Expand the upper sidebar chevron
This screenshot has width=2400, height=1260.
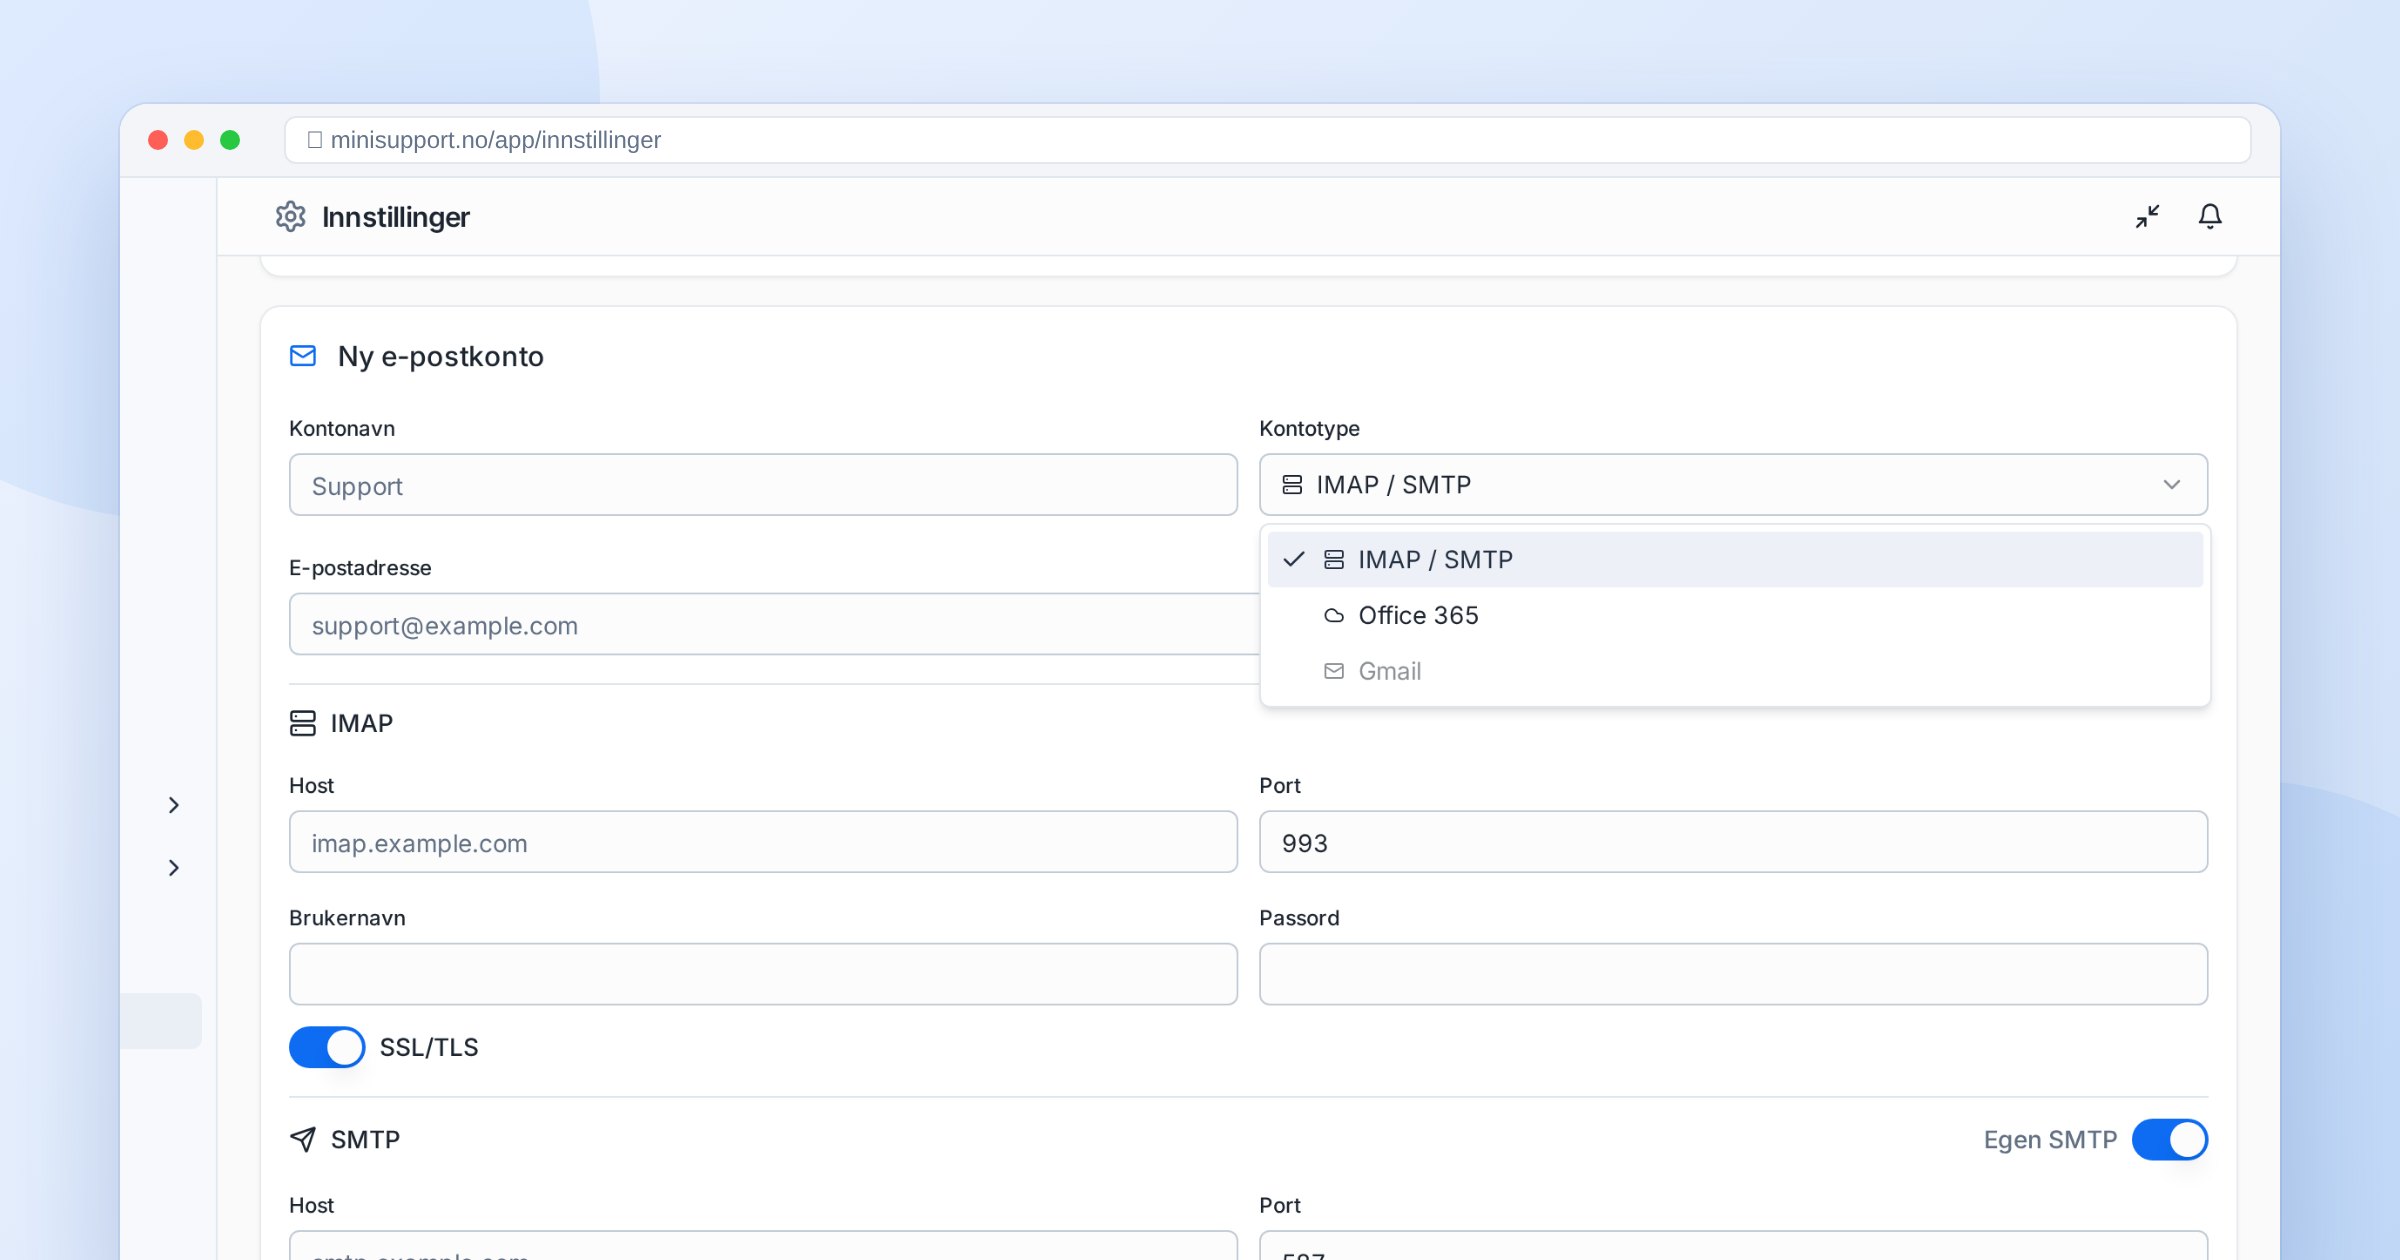174,805
